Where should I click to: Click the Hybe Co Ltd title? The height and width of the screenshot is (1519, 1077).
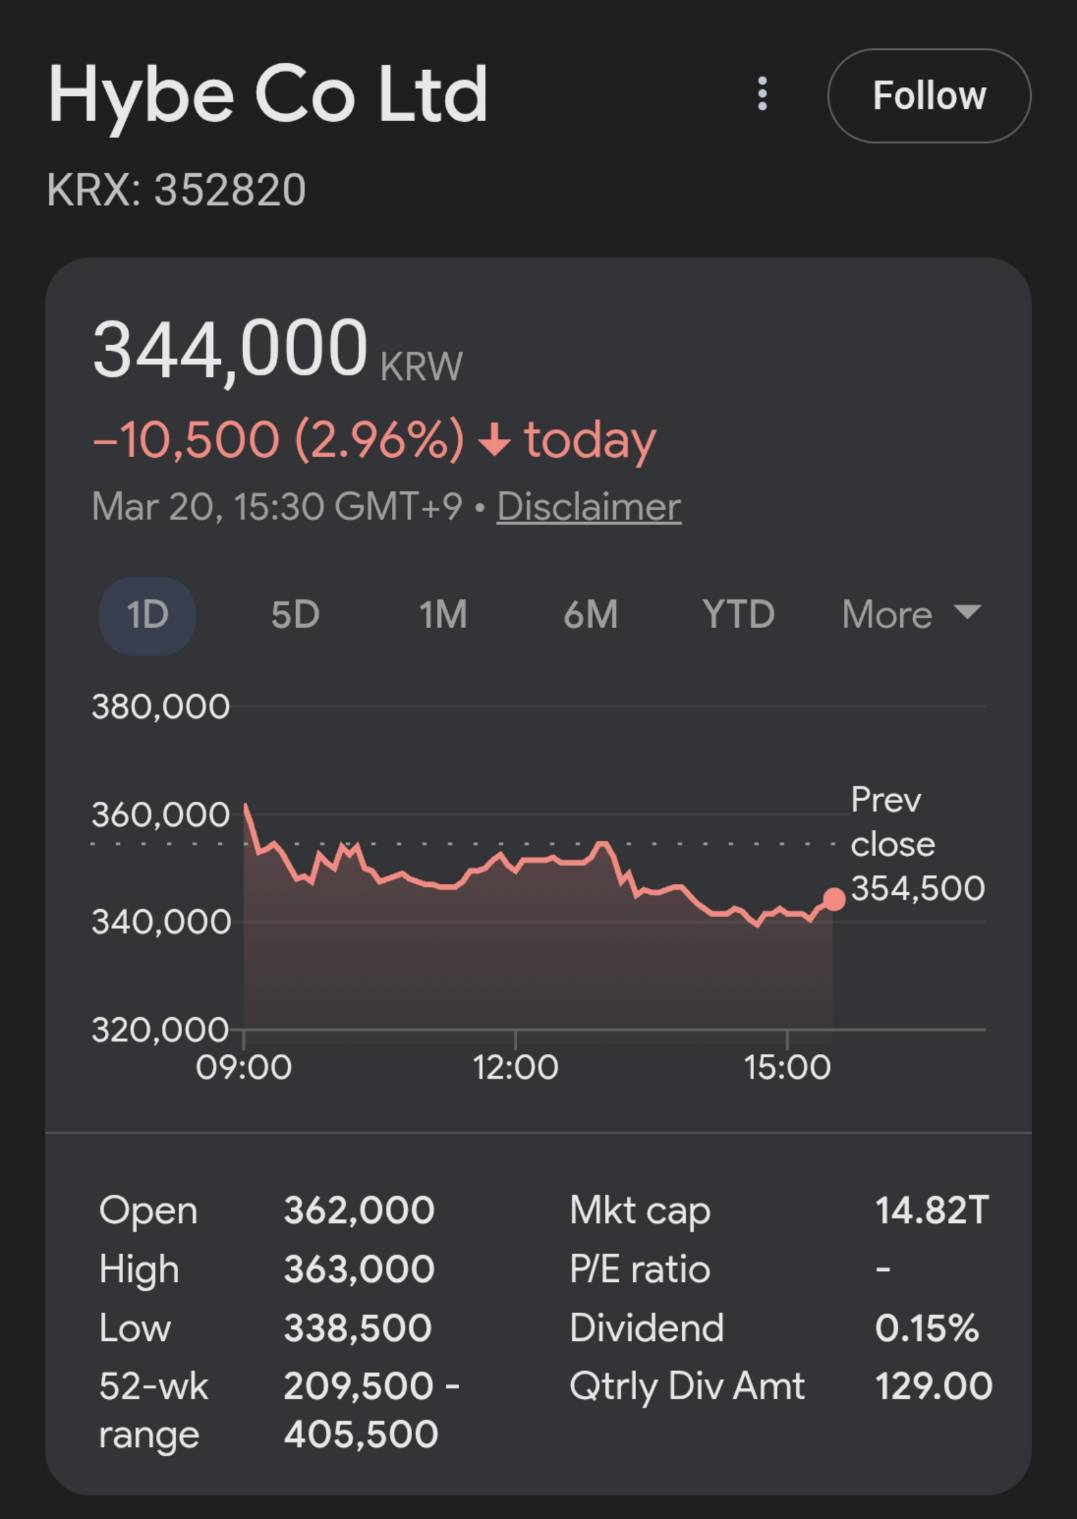pos(268,95)
